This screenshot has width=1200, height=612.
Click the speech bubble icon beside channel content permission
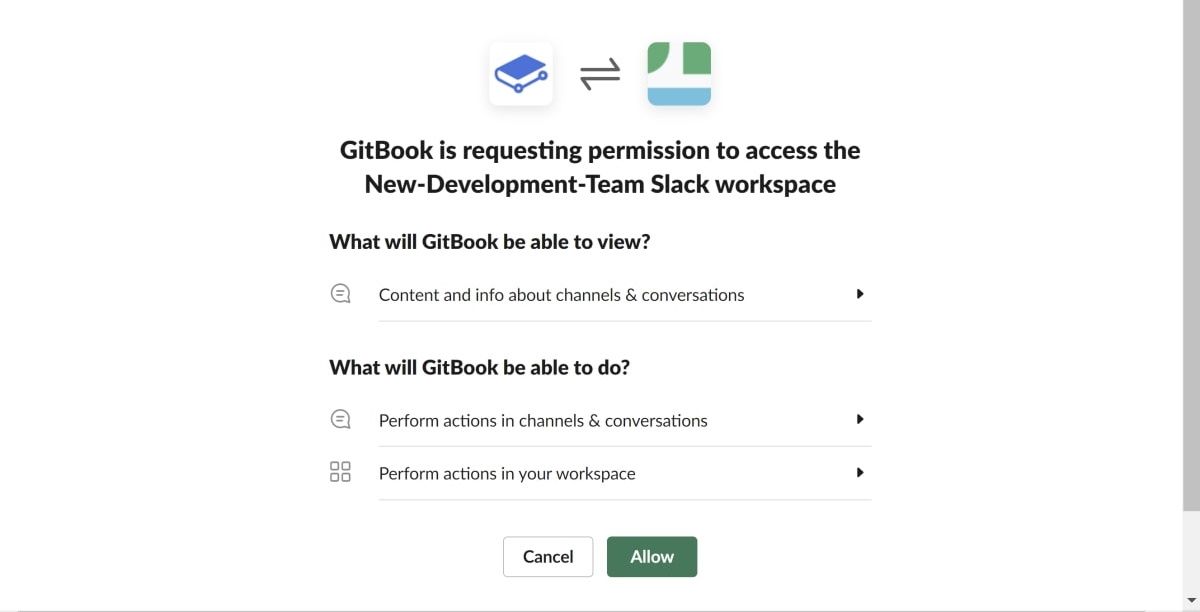[x=340, y=292]
